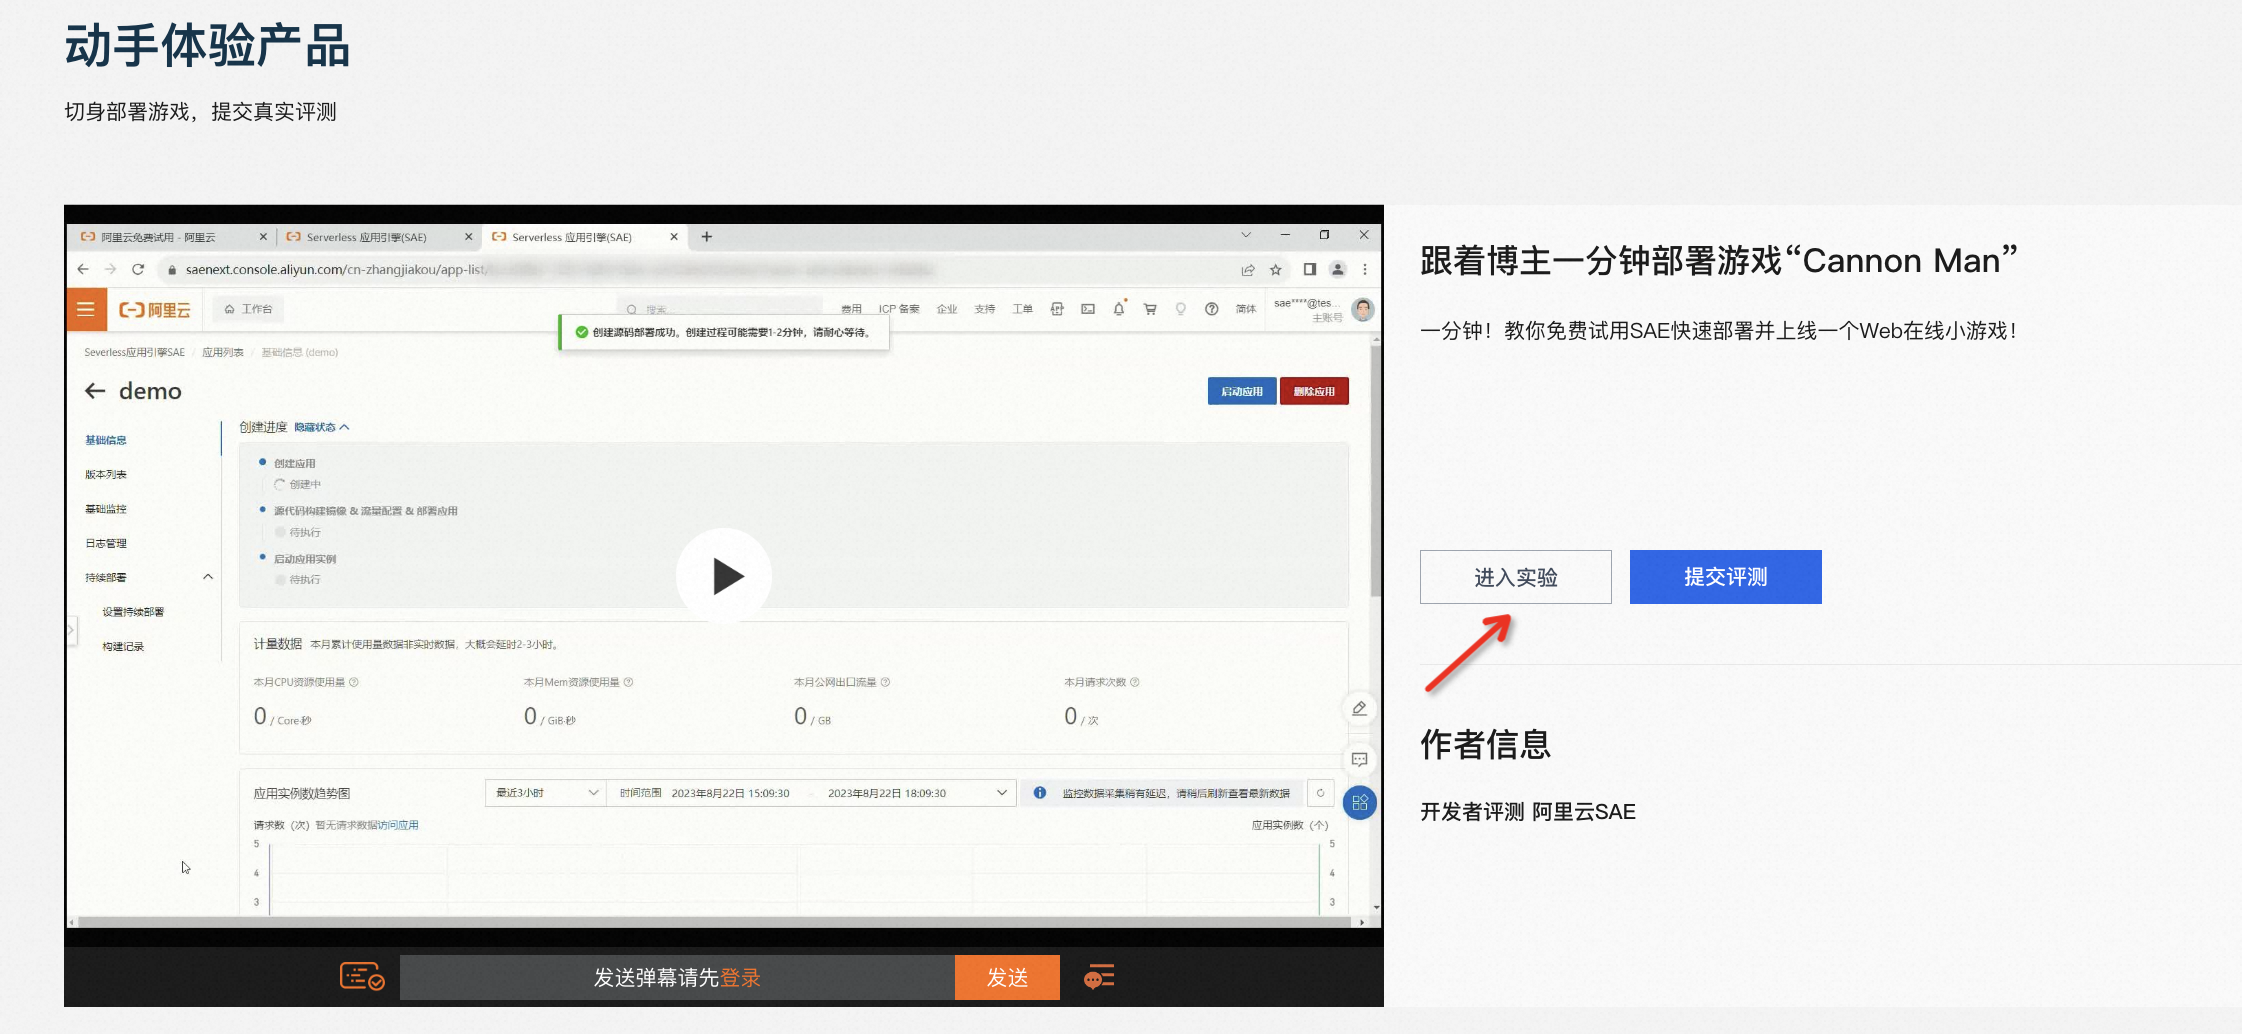Reload the page in the video browser
Screen dimensions: 2242x1034
pos(138,269)
